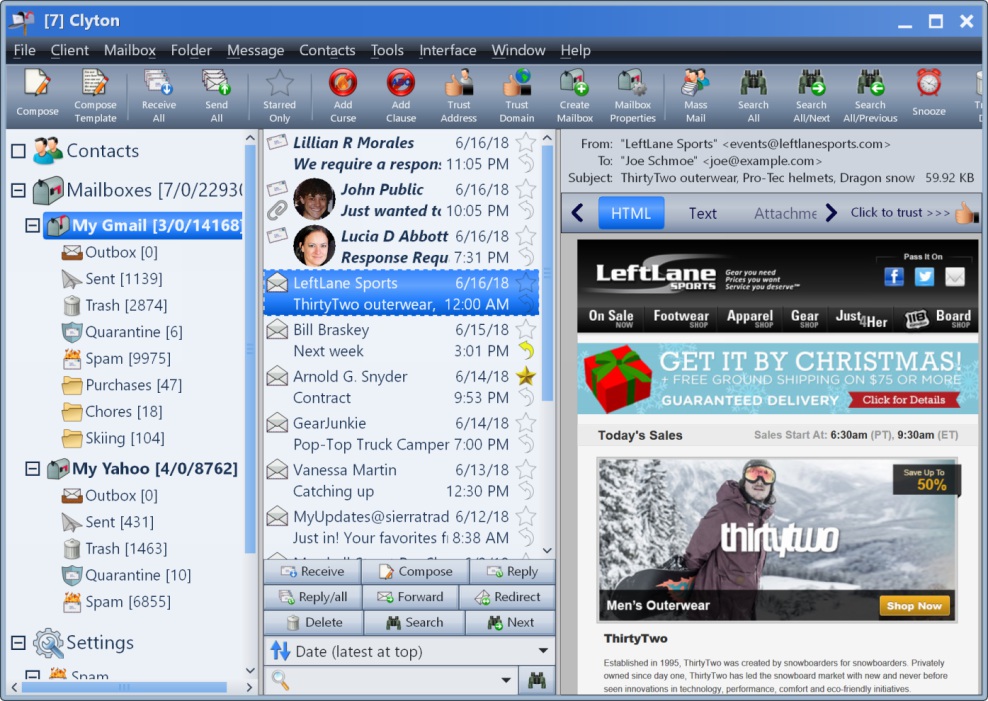Unstar the Arnold G. Snyder message

point(526,376)
